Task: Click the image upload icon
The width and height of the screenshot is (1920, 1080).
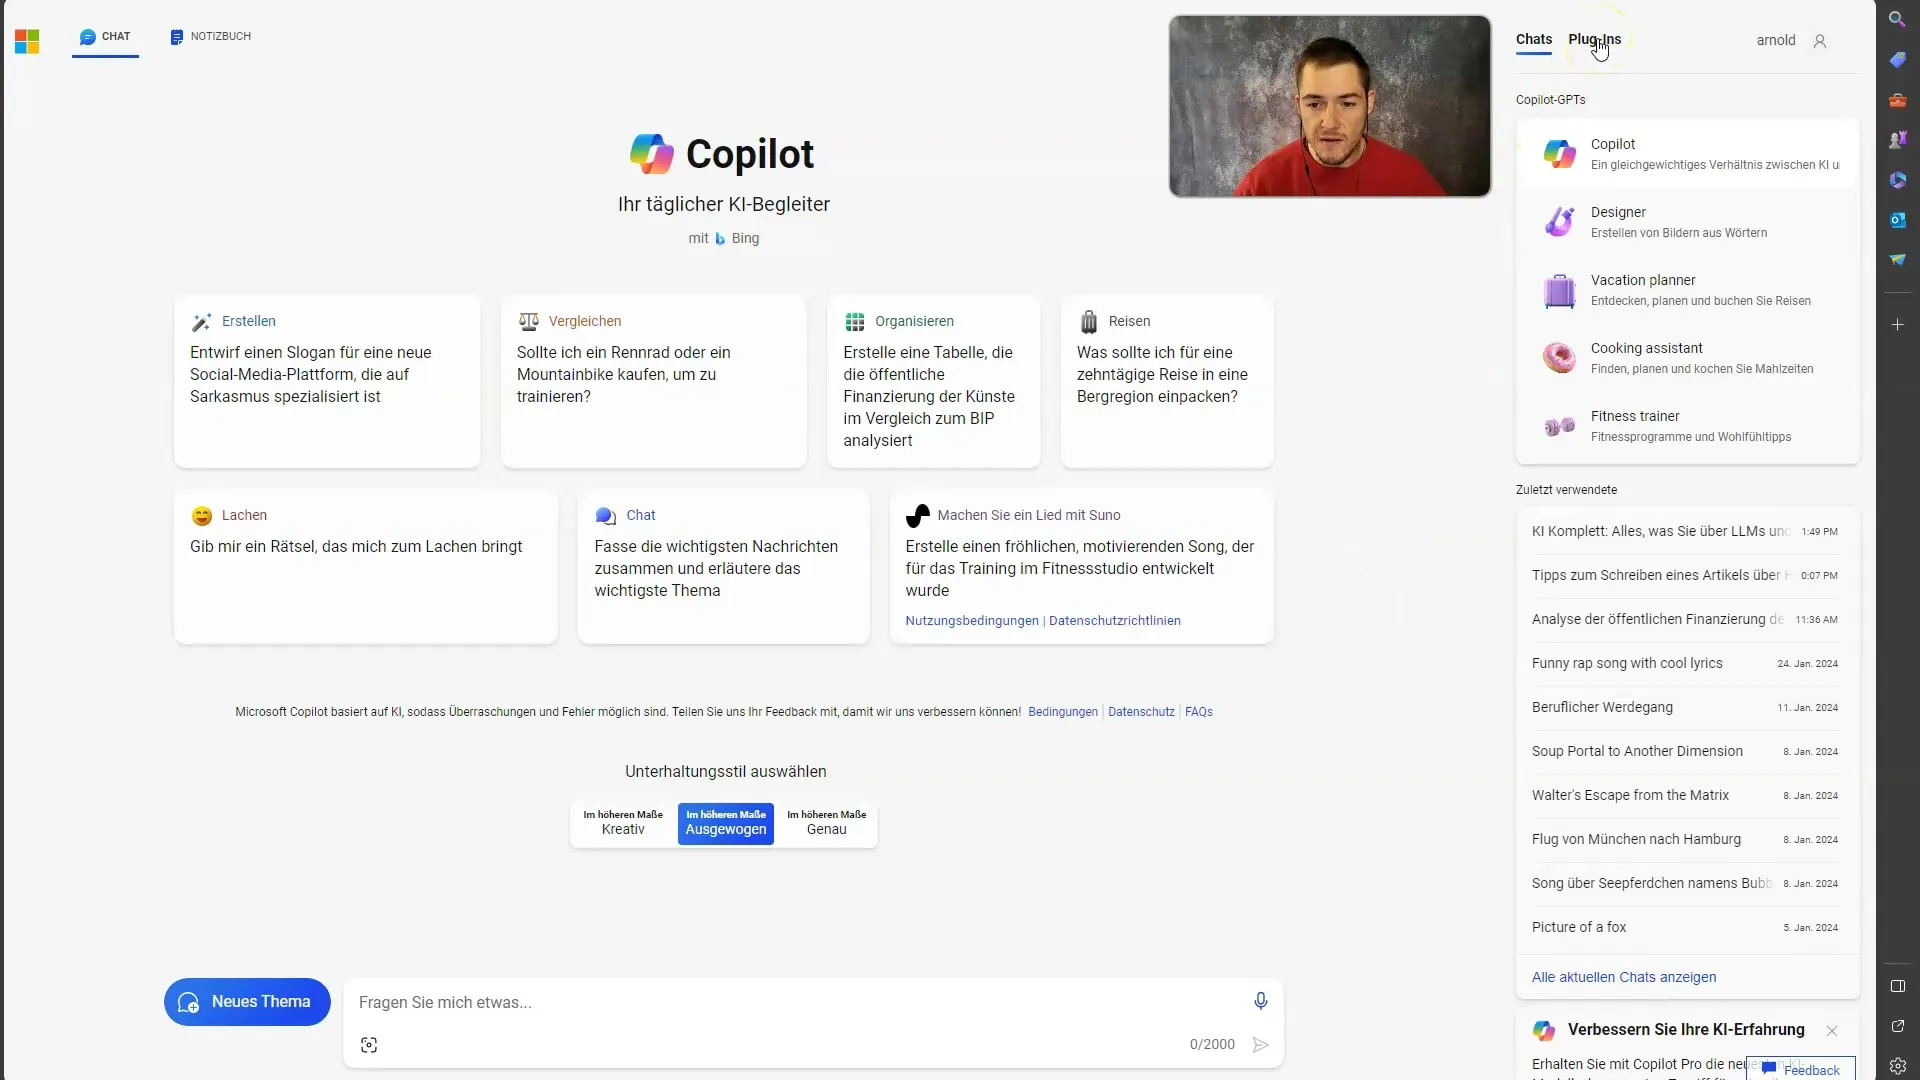Action: point(368,1044)
